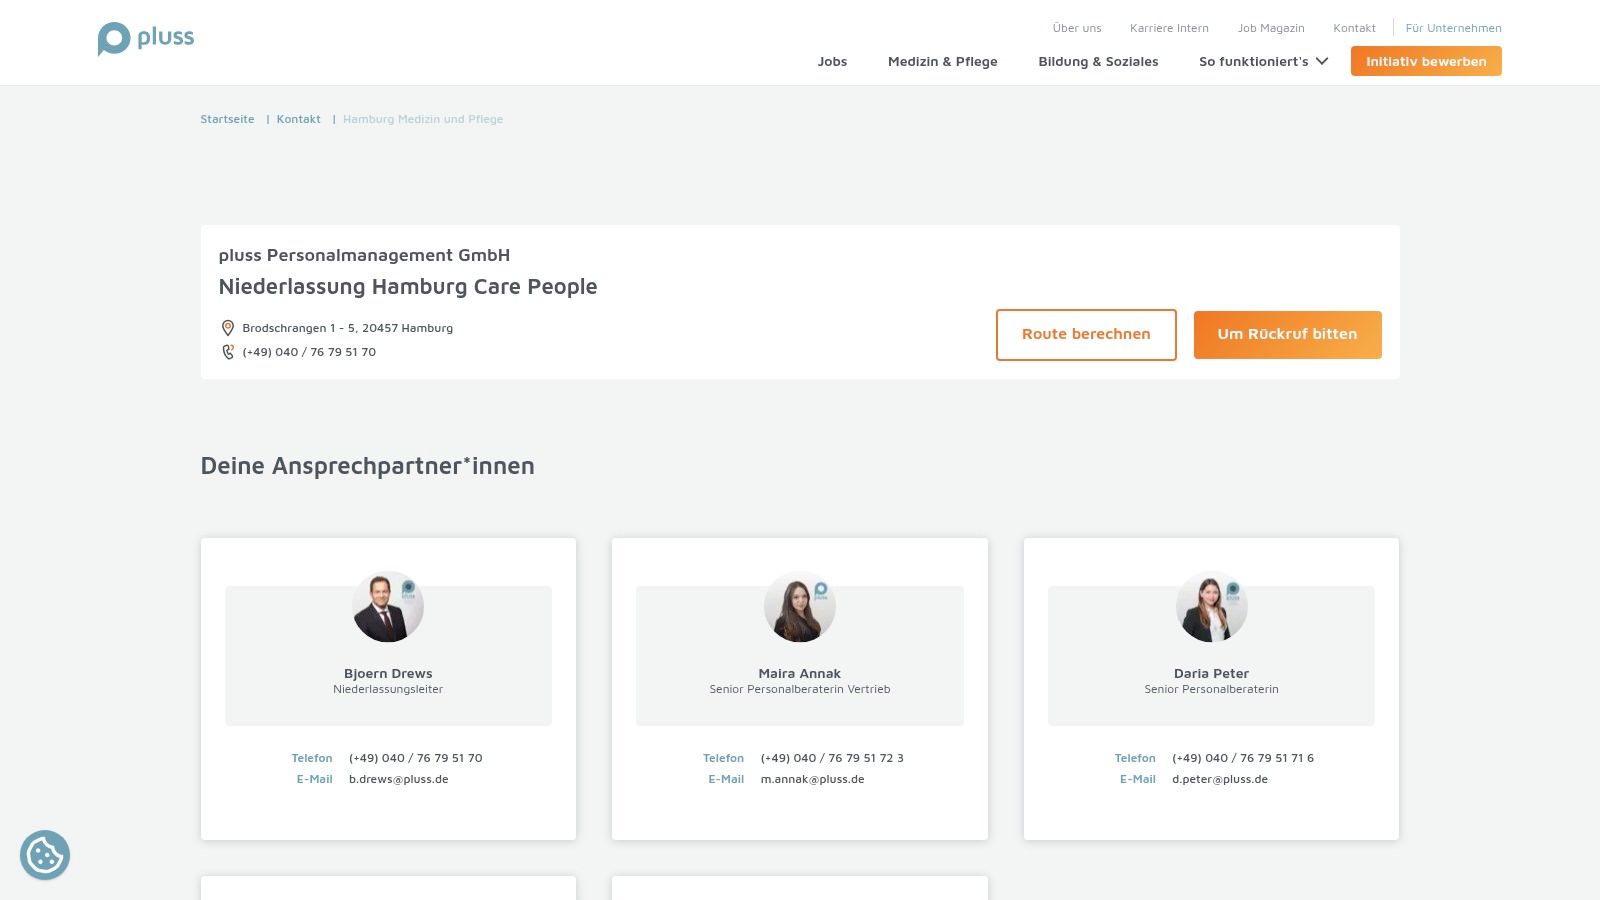This screenshot has width=1600, height=900.
Task: Click Bjoern Drews' phone number
Action: pyautogui.click(x=415, y=758)
